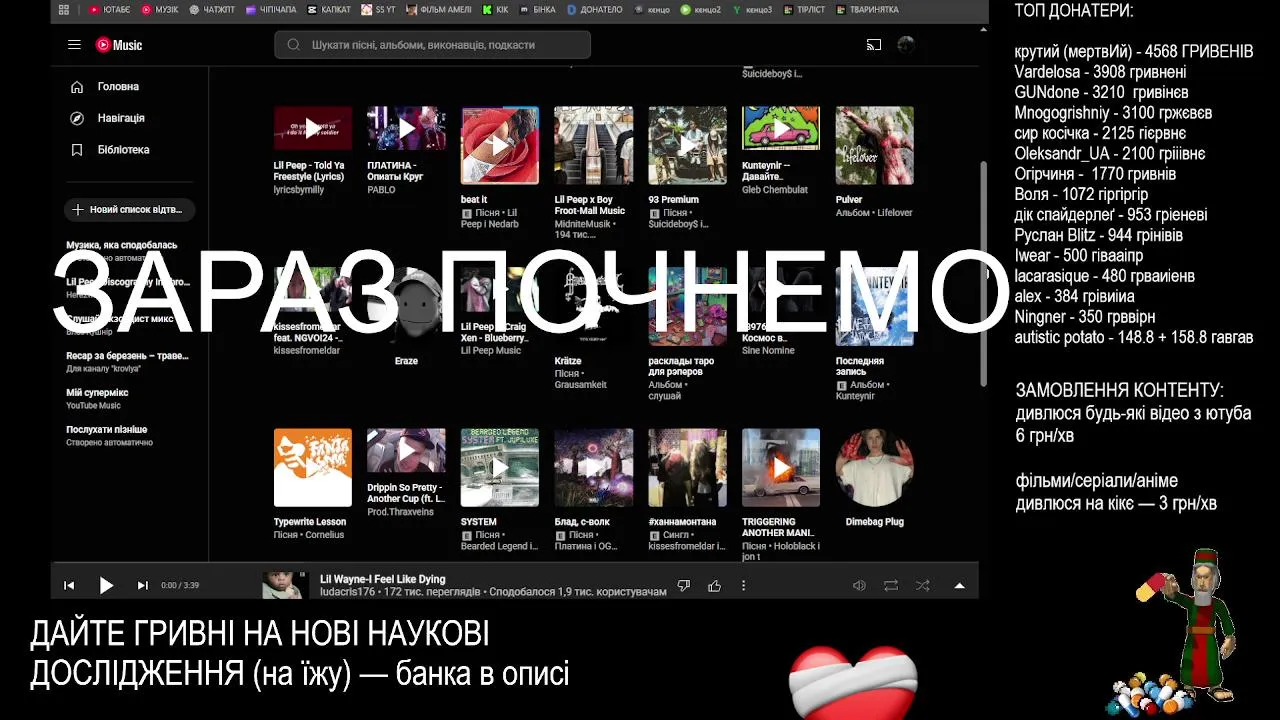Viewport: 1280px width, 720px height.
Task: Play Lil Peep x Boy Froot-Mall Music thumbnail
Action: pos(594,145)
